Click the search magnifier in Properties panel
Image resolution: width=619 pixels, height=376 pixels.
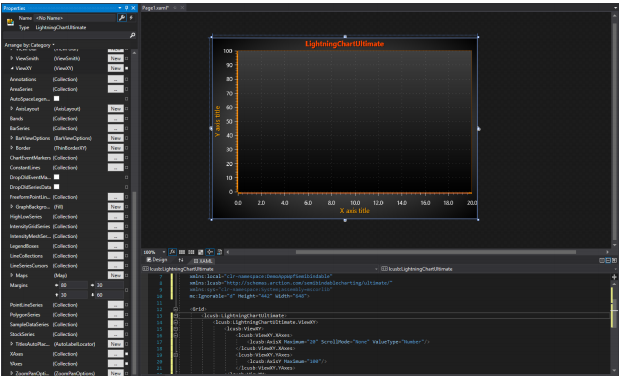(133, 35)
